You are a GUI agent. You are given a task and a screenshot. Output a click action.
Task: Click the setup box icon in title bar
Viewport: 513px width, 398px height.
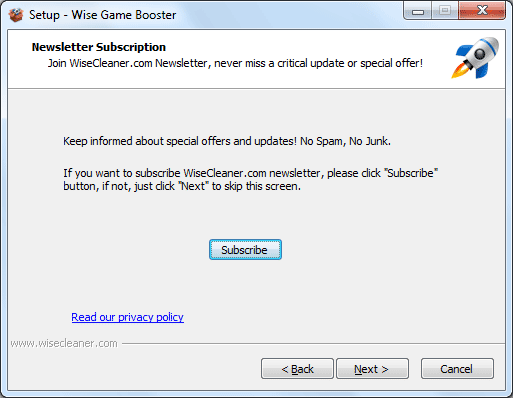[16, 15]
